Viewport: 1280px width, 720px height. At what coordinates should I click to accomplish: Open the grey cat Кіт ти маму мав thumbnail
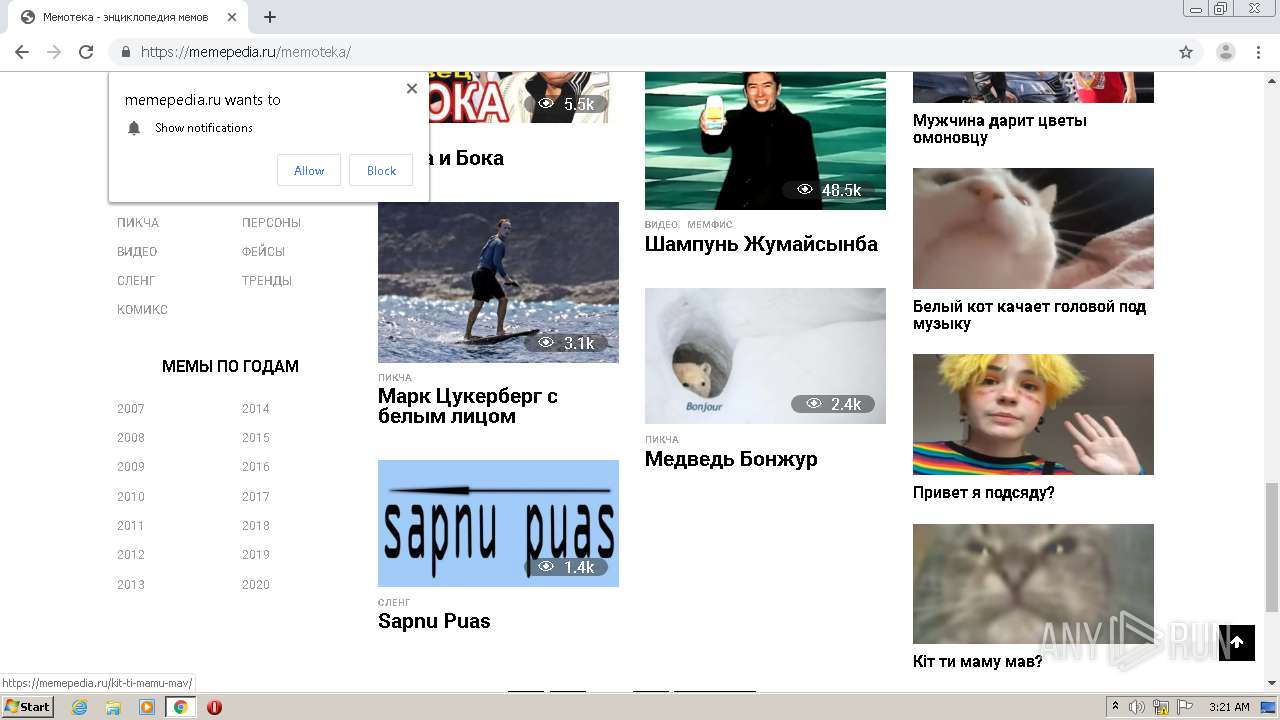click(x=1033, y=584)
